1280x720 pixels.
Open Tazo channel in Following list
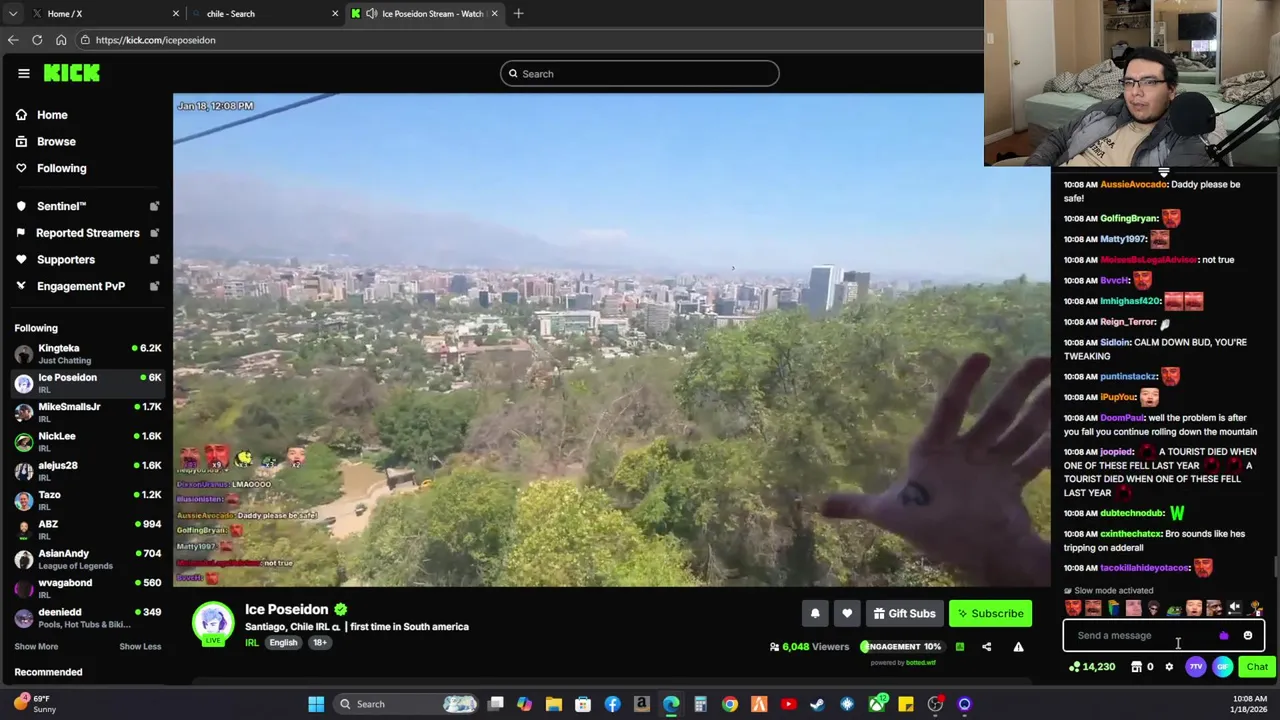88,501
